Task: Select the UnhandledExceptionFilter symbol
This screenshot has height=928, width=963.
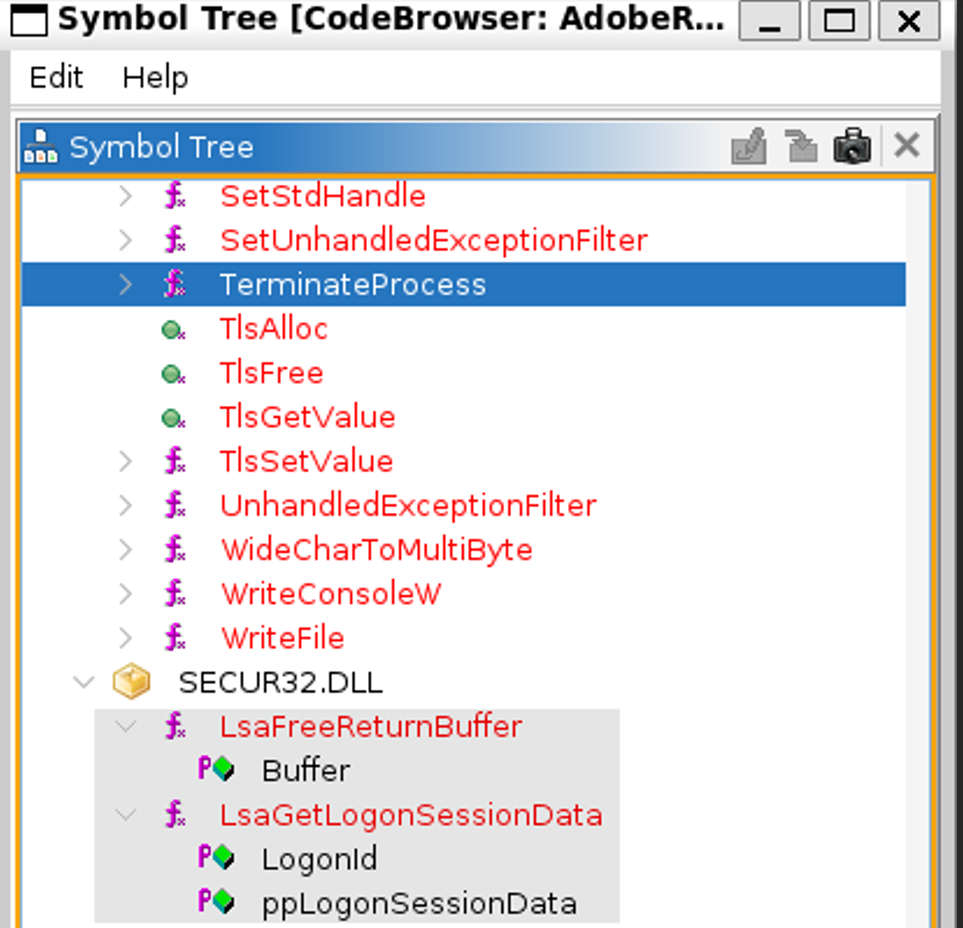Action: pos(408,505)
